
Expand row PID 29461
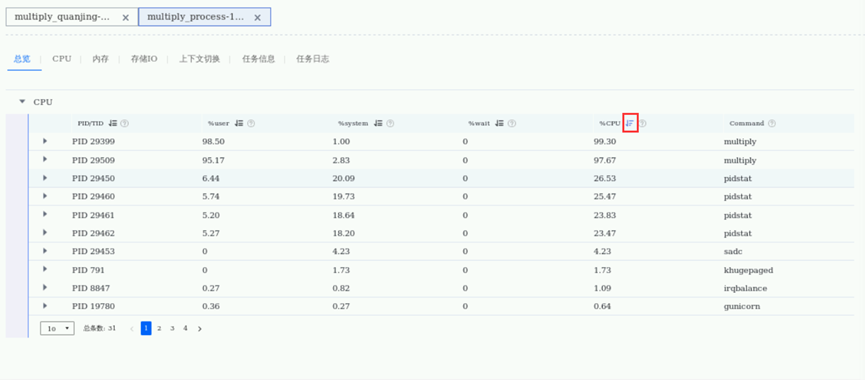pyautogui.click(x=45, y=215)
